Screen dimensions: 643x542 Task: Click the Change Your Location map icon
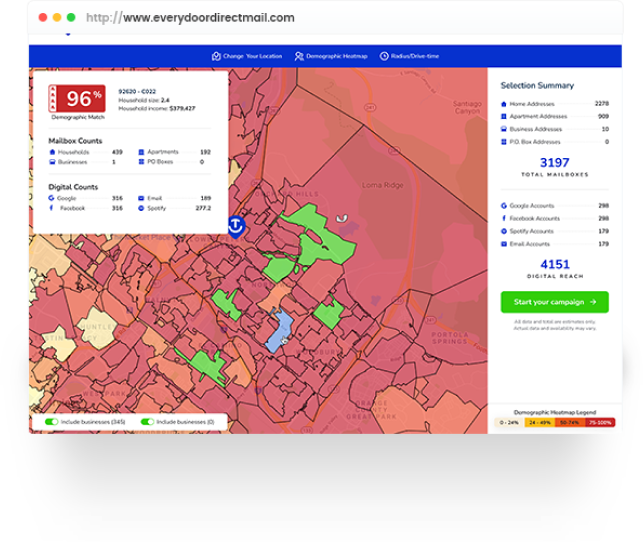[216, 56]
